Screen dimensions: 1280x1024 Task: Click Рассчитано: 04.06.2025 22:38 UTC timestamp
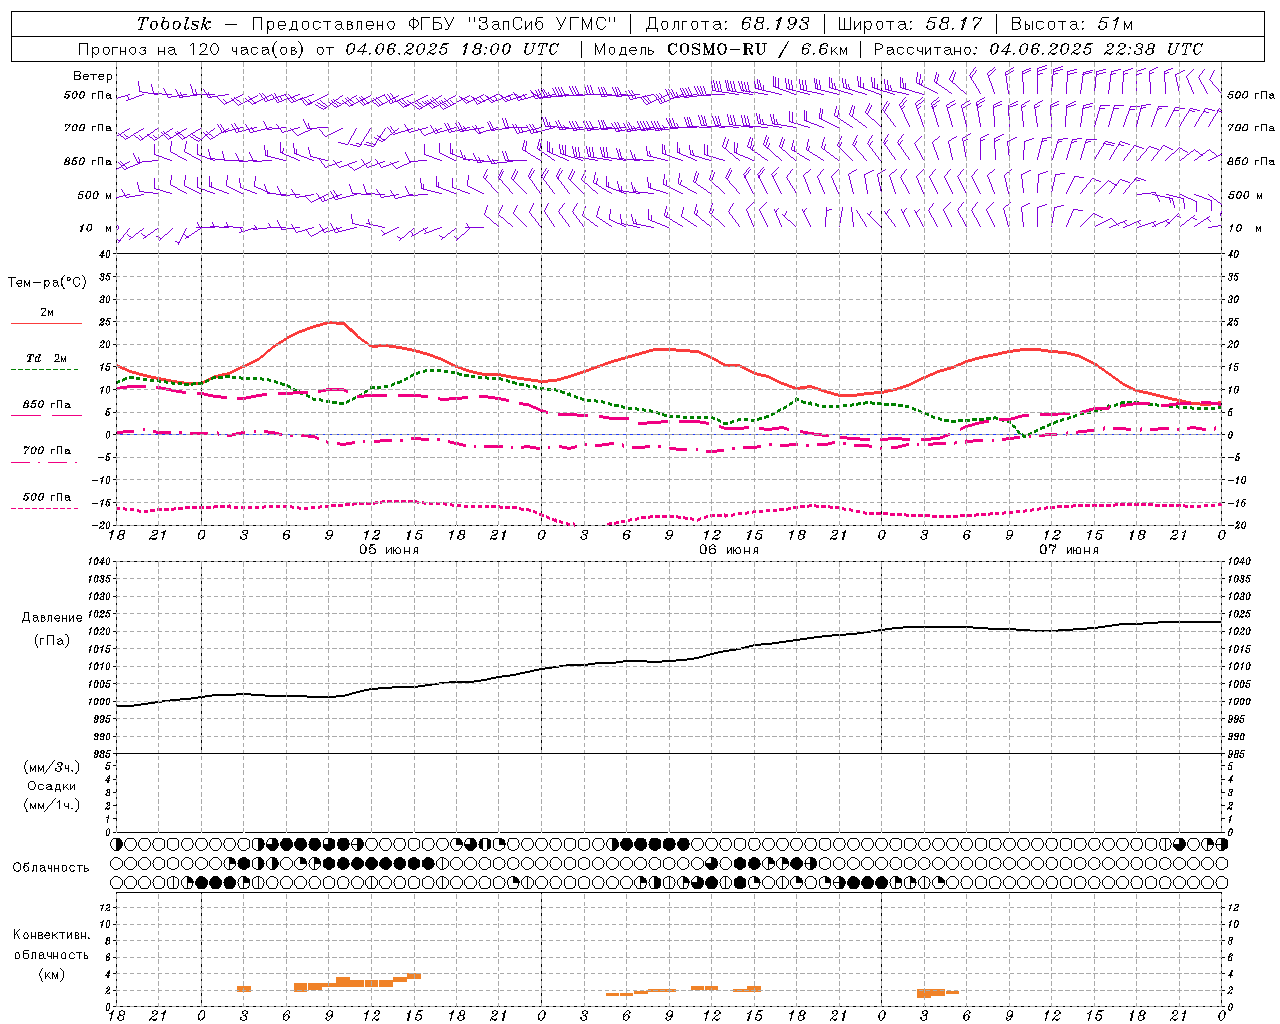pos(1038,49)
